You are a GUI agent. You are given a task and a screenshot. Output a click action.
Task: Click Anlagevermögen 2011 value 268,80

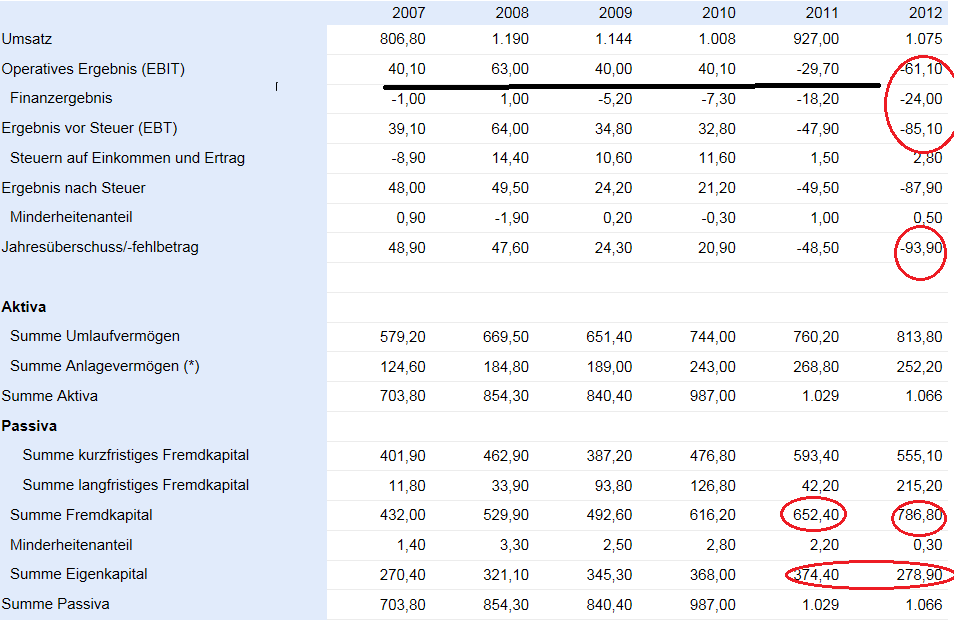pos(816,367)
